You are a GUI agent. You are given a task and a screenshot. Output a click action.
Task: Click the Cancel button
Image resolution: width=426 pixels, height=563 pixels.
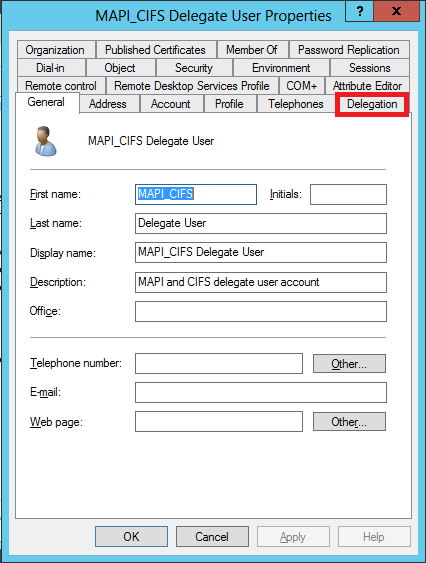coord(212,536)
